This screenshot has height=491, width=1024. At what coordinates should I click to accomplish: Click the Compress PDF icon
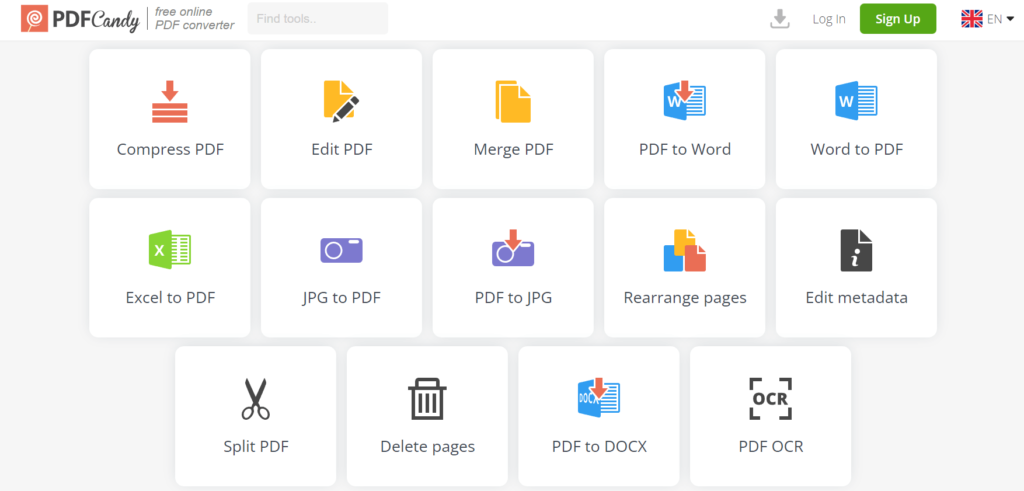click(170, 101)
